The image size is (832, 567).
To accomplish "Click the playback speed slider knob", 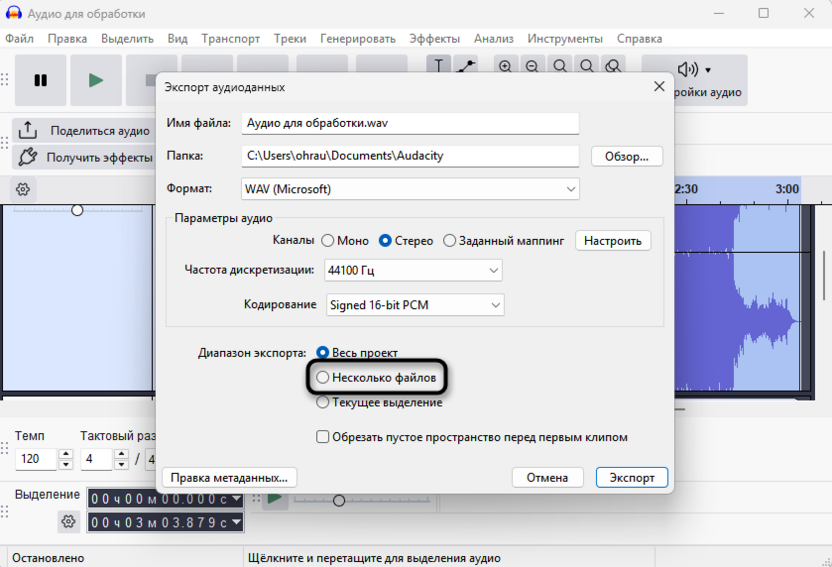I will coord(339,500).
